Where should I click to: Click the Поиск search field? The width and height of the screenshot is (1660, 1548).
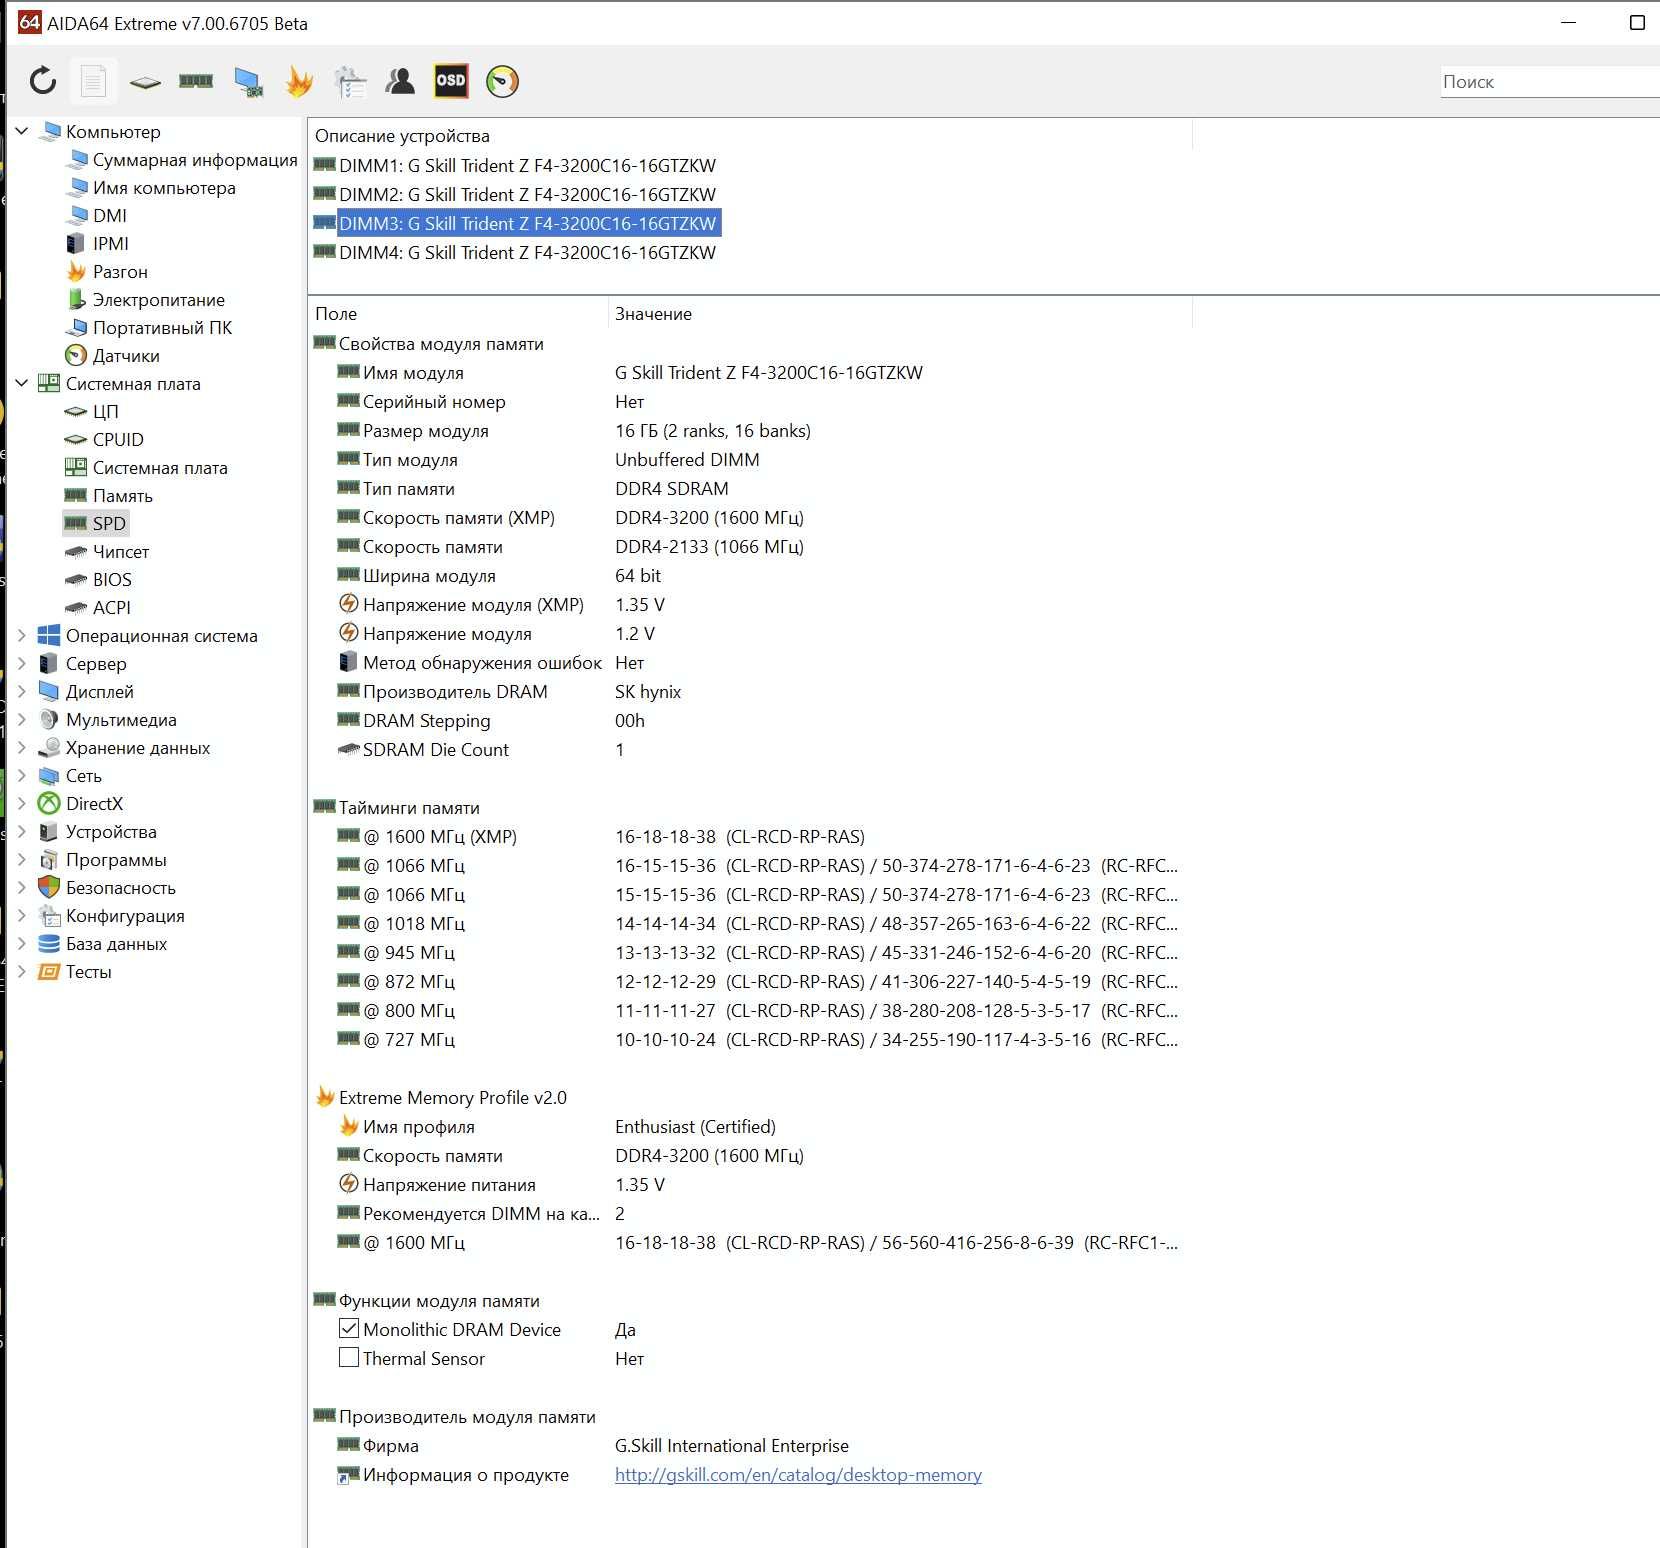pos(1549,82)
